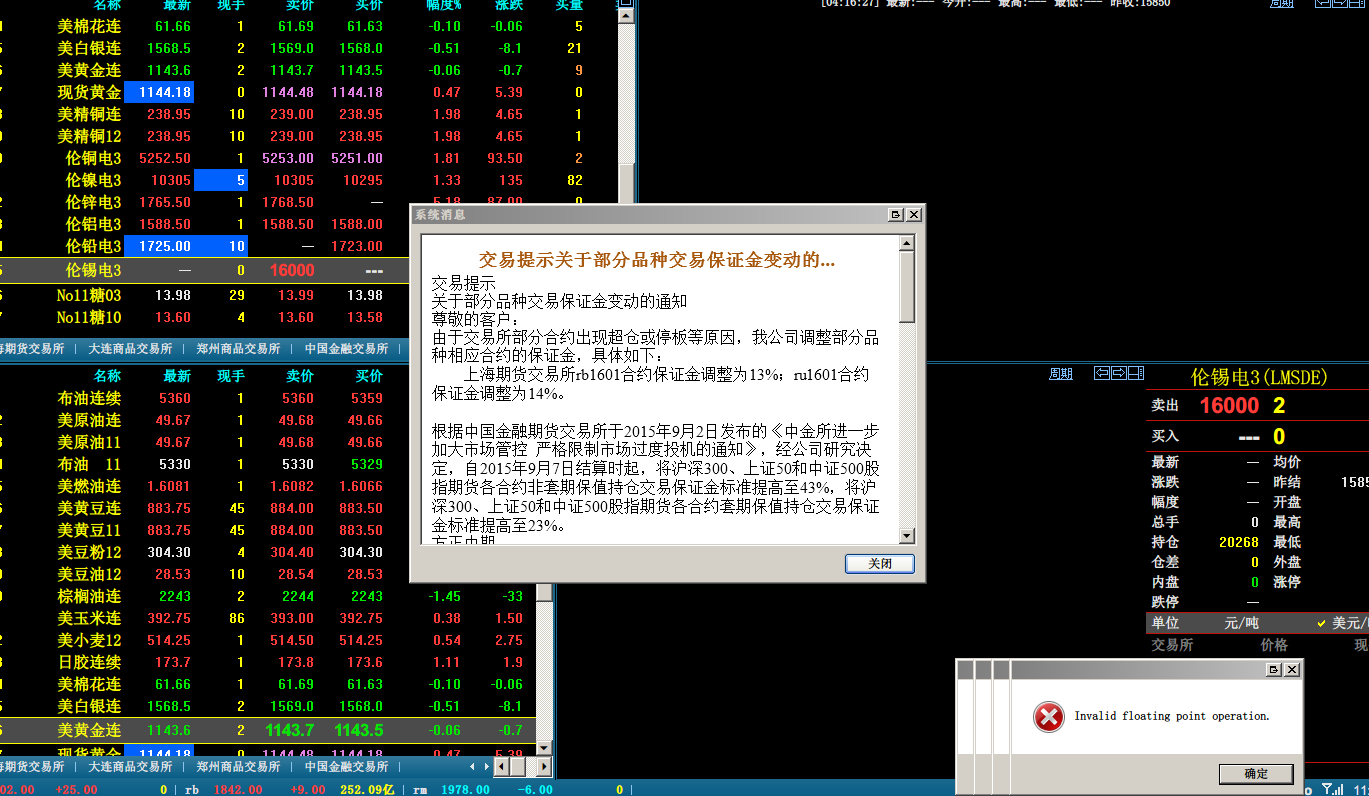This screenshot has height=796, width=1369.
Task: Click the restore icon in 系统消息 title bar
Action: tap(896, 215)
